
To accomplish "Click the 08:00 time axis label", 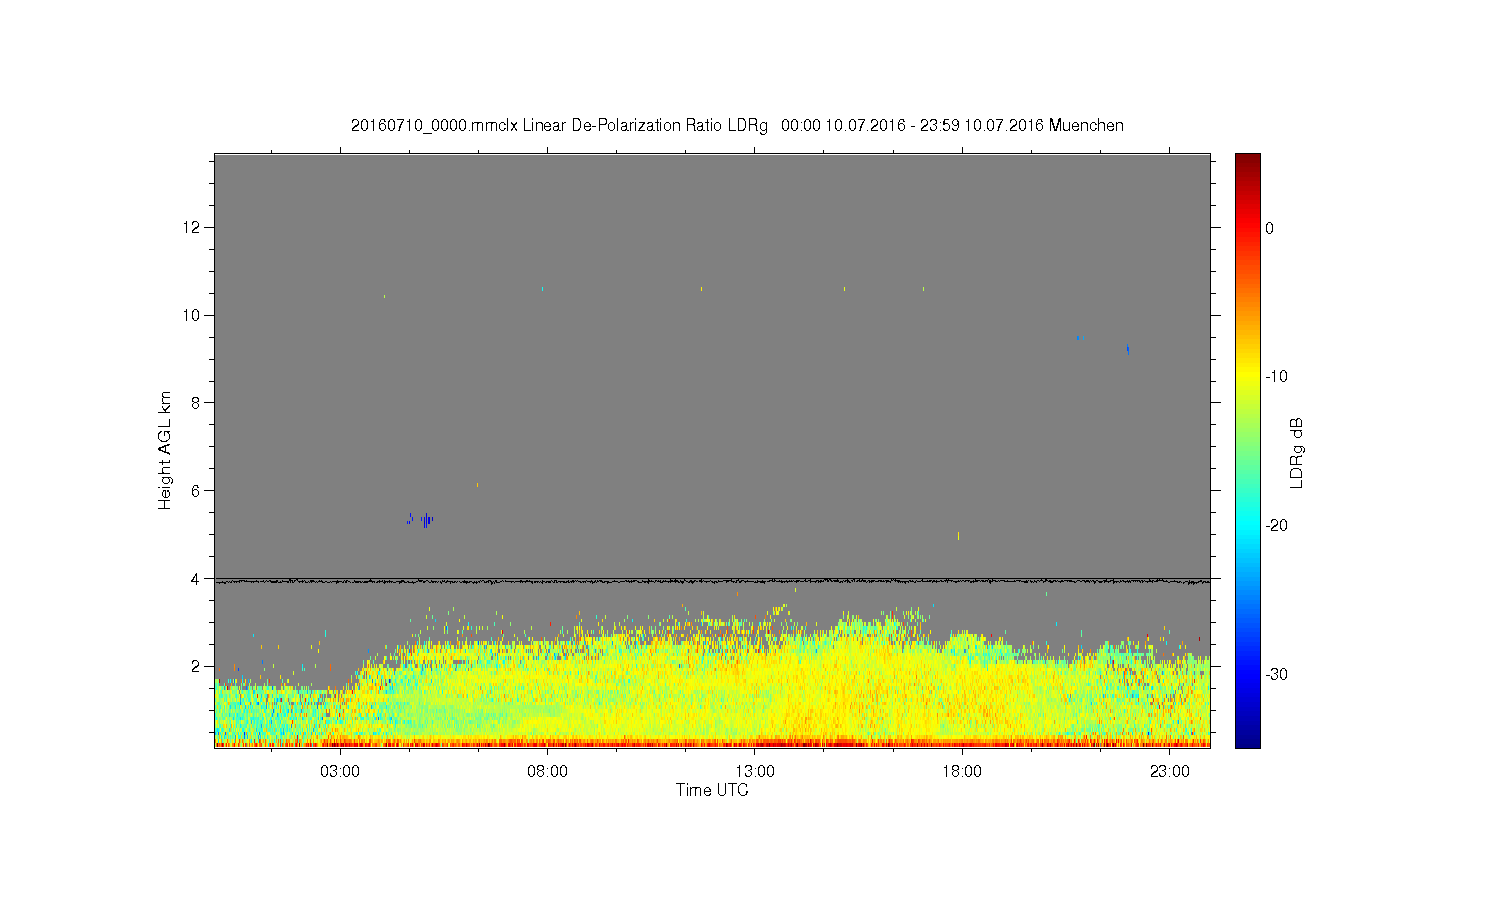I will pos(548,772).
